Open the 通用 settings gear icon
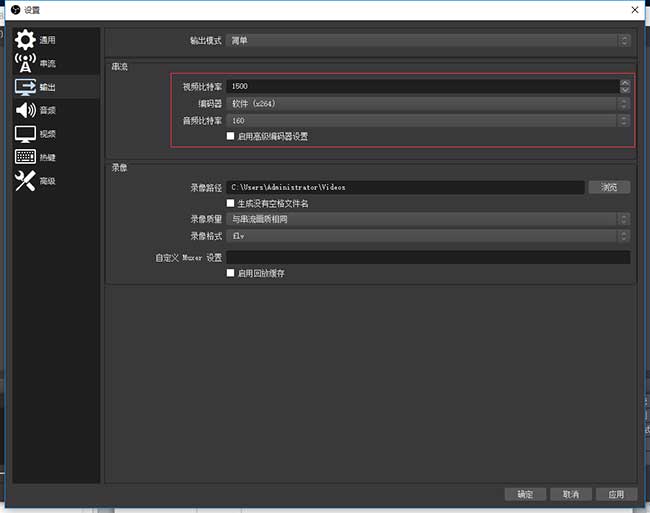The image size is (650, 513). click(25, 41)
